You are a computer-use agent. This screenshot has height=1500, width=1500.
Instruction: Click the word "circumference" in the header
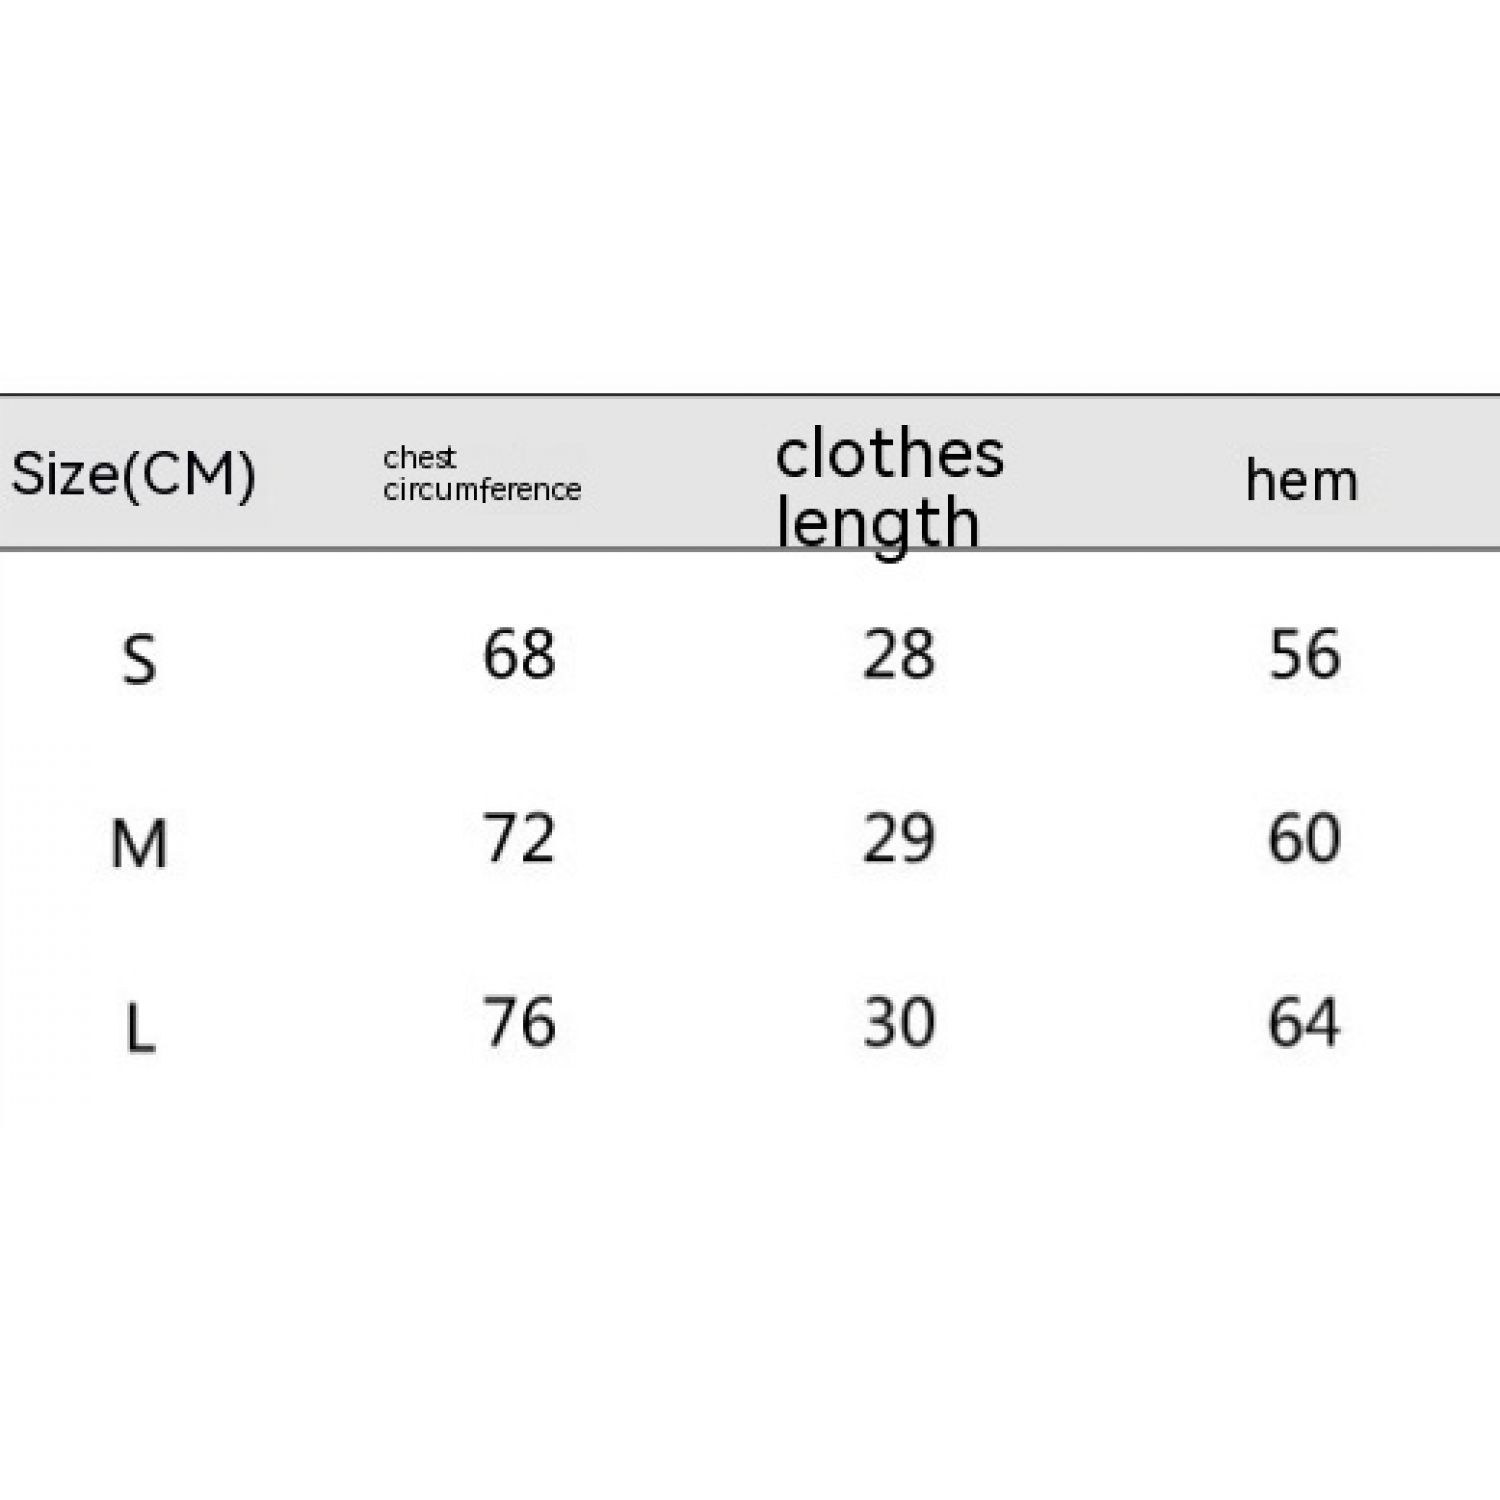click(x=481, y=490)
